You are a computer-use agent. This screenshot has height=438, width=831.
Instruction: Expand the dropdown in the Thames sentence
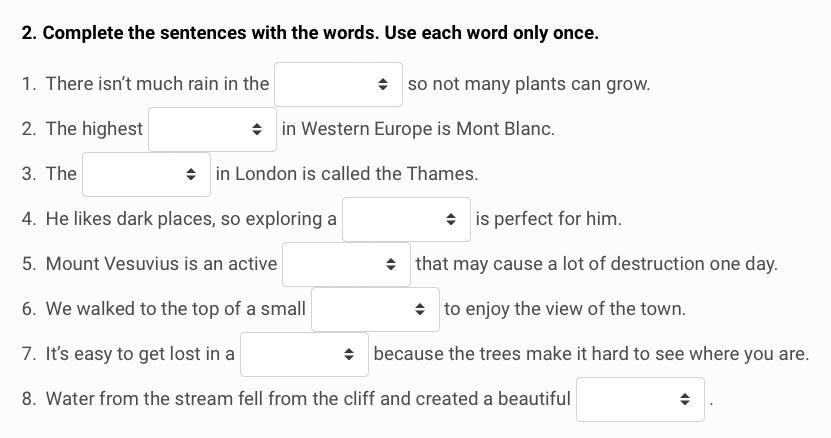click(x=146, y=174)
